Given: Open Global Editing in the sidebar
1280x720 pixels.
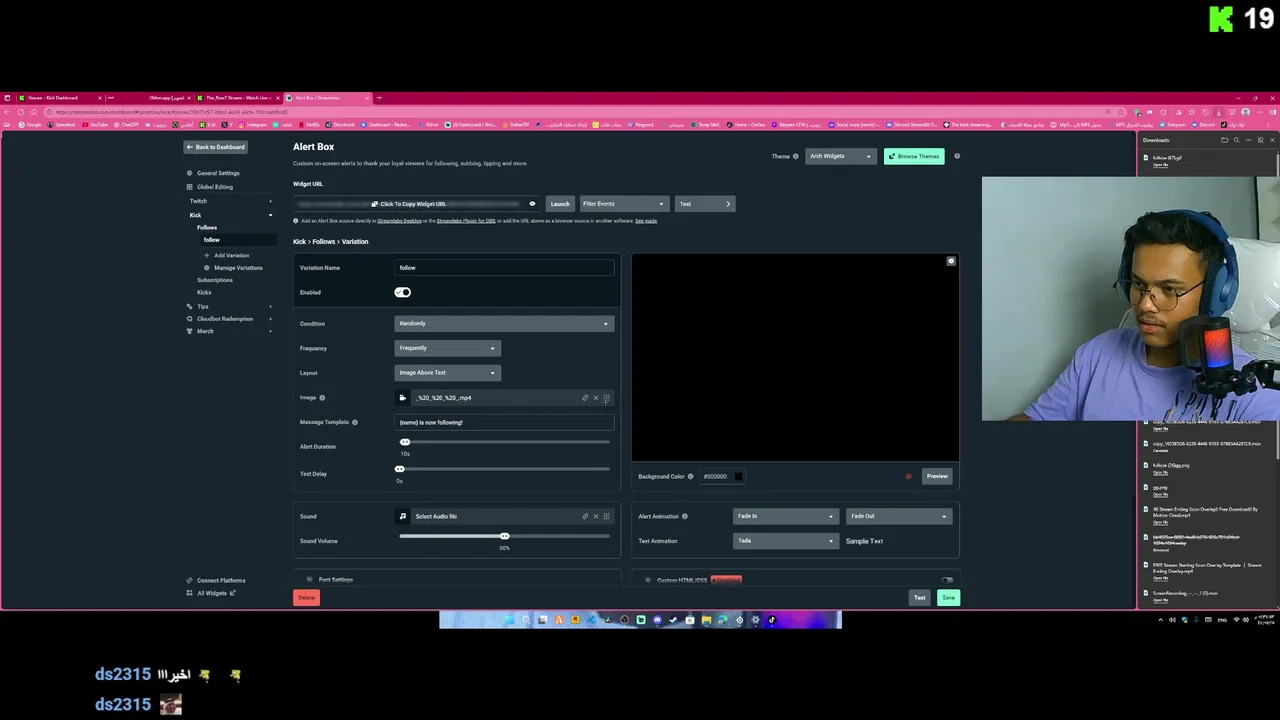Looking at the screenshot, I should 214,187.
